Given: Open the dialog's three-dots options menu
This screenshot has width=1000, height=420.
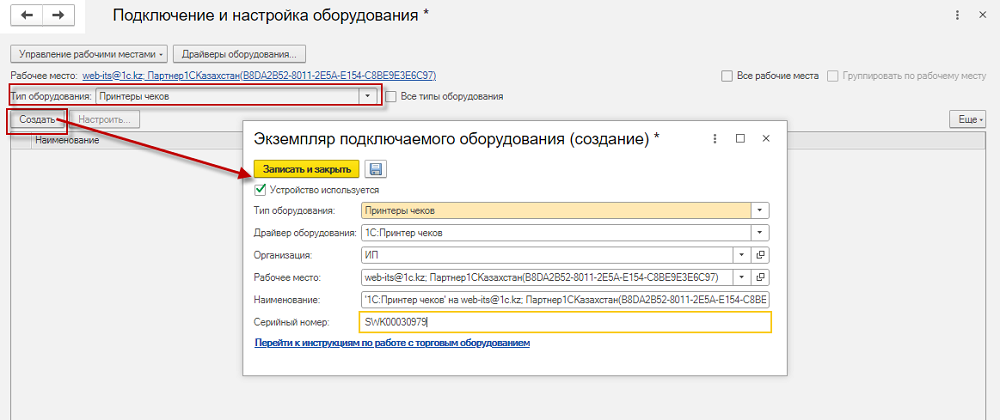Looking at the screenshot, I should click(716, 138).
